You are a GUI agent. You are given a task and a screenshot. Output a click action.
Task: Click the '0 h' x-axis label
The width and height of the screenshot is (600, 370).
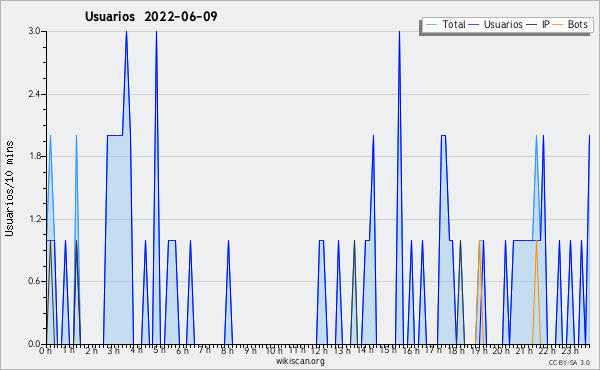(x=45, y=351)
